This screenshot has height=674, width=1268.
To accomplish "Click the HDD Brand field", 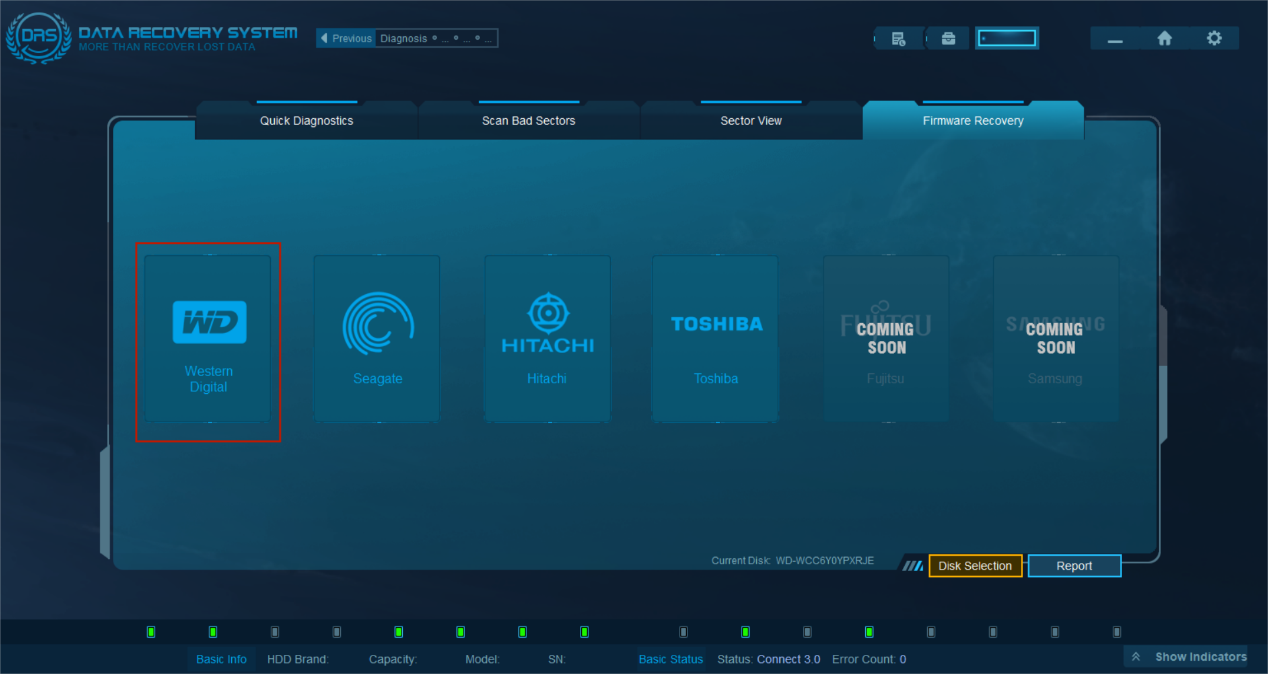I will coord(298,659).
